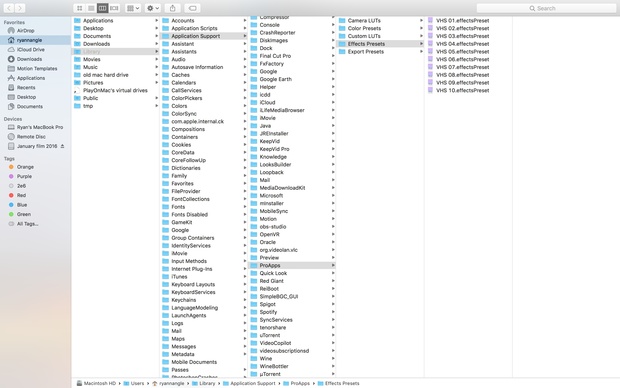
Task: Switch to icon view
Action: [x=79, y=8]
